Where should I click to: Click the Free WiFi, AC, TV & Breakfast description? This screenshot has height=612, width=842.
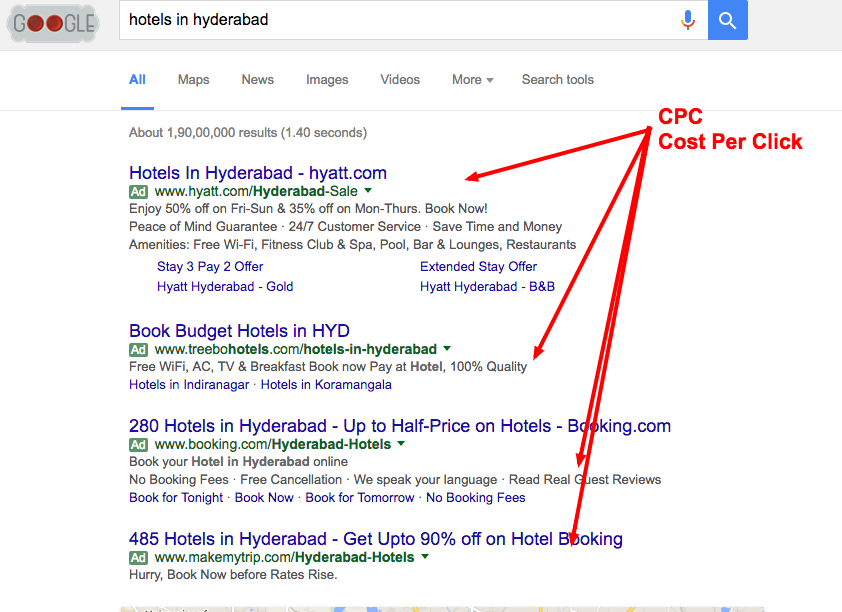coord(328,367)
